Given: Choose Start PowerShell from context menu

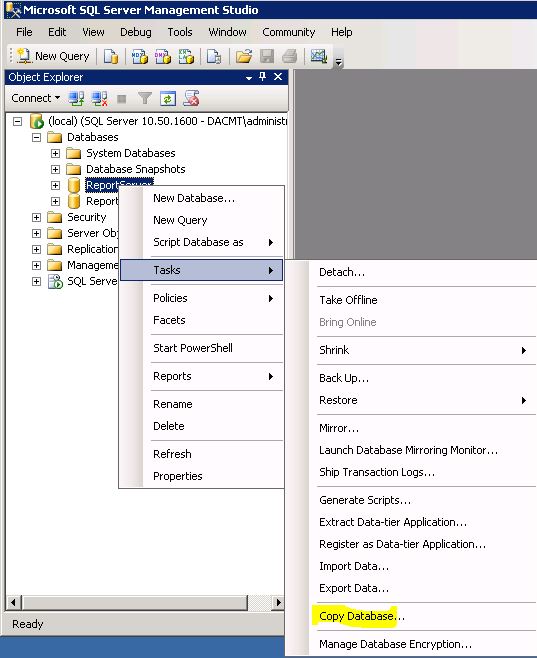Looking at the screenshot, I should click(201, 348).
